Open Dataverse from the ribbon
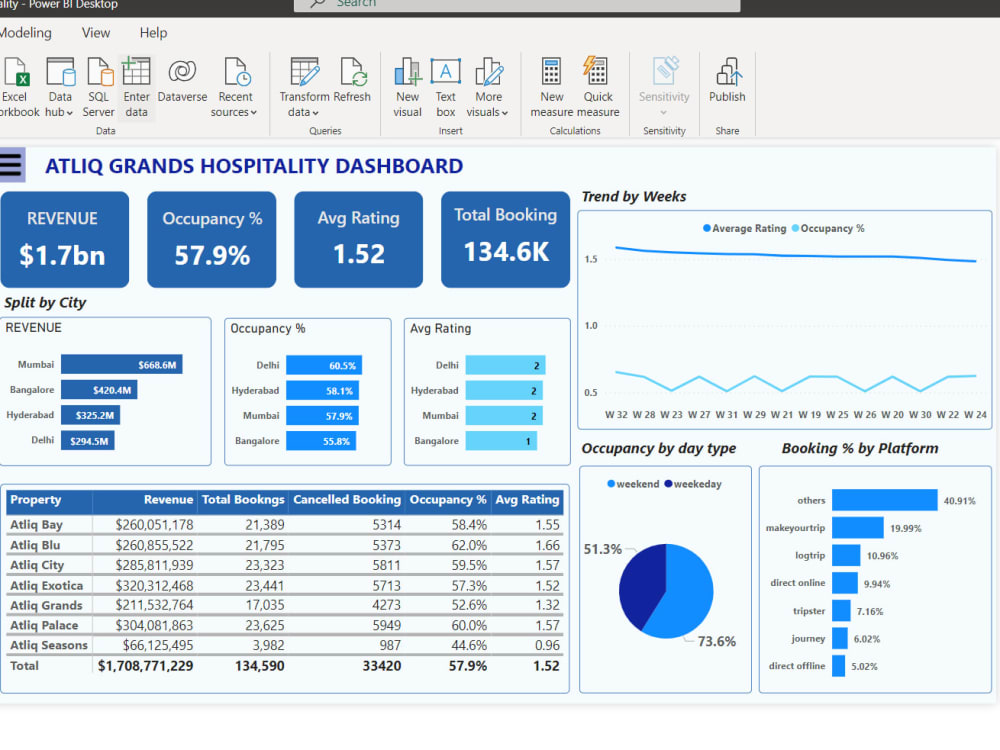Image resolution: width=1000 pixels, height=750 pixels. click(182, 86)
